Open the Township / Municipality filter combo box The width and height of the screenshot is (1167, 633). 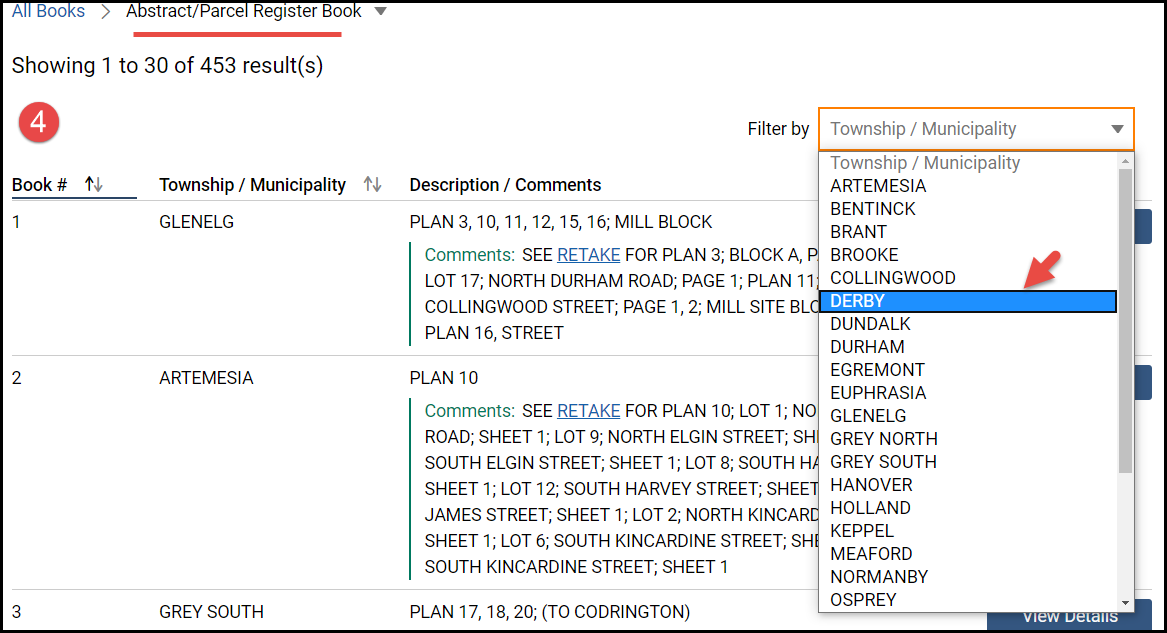point(975,129)
